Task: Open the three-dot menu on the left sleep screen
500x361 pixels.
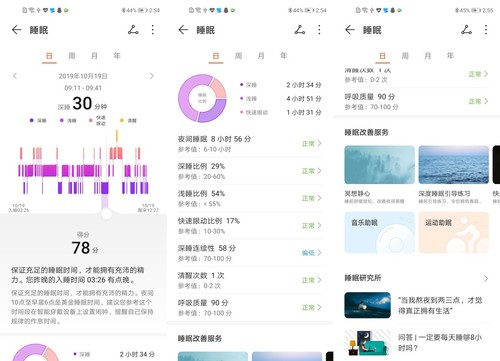Action: click(x=153, y=30)
